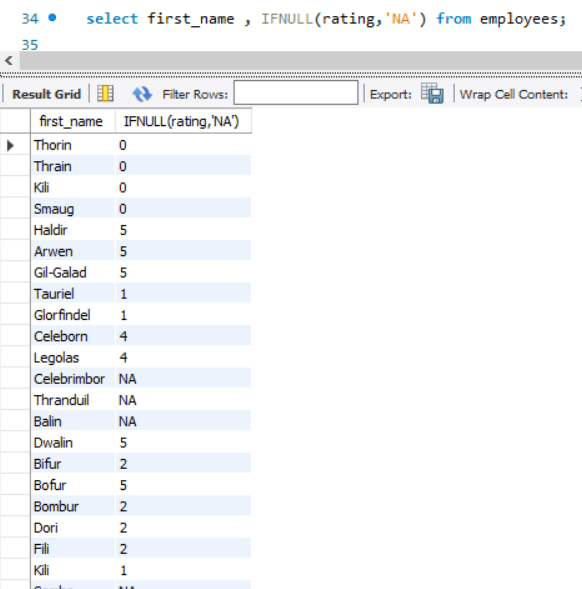Export recordset to external file

[x=432, y=93]
